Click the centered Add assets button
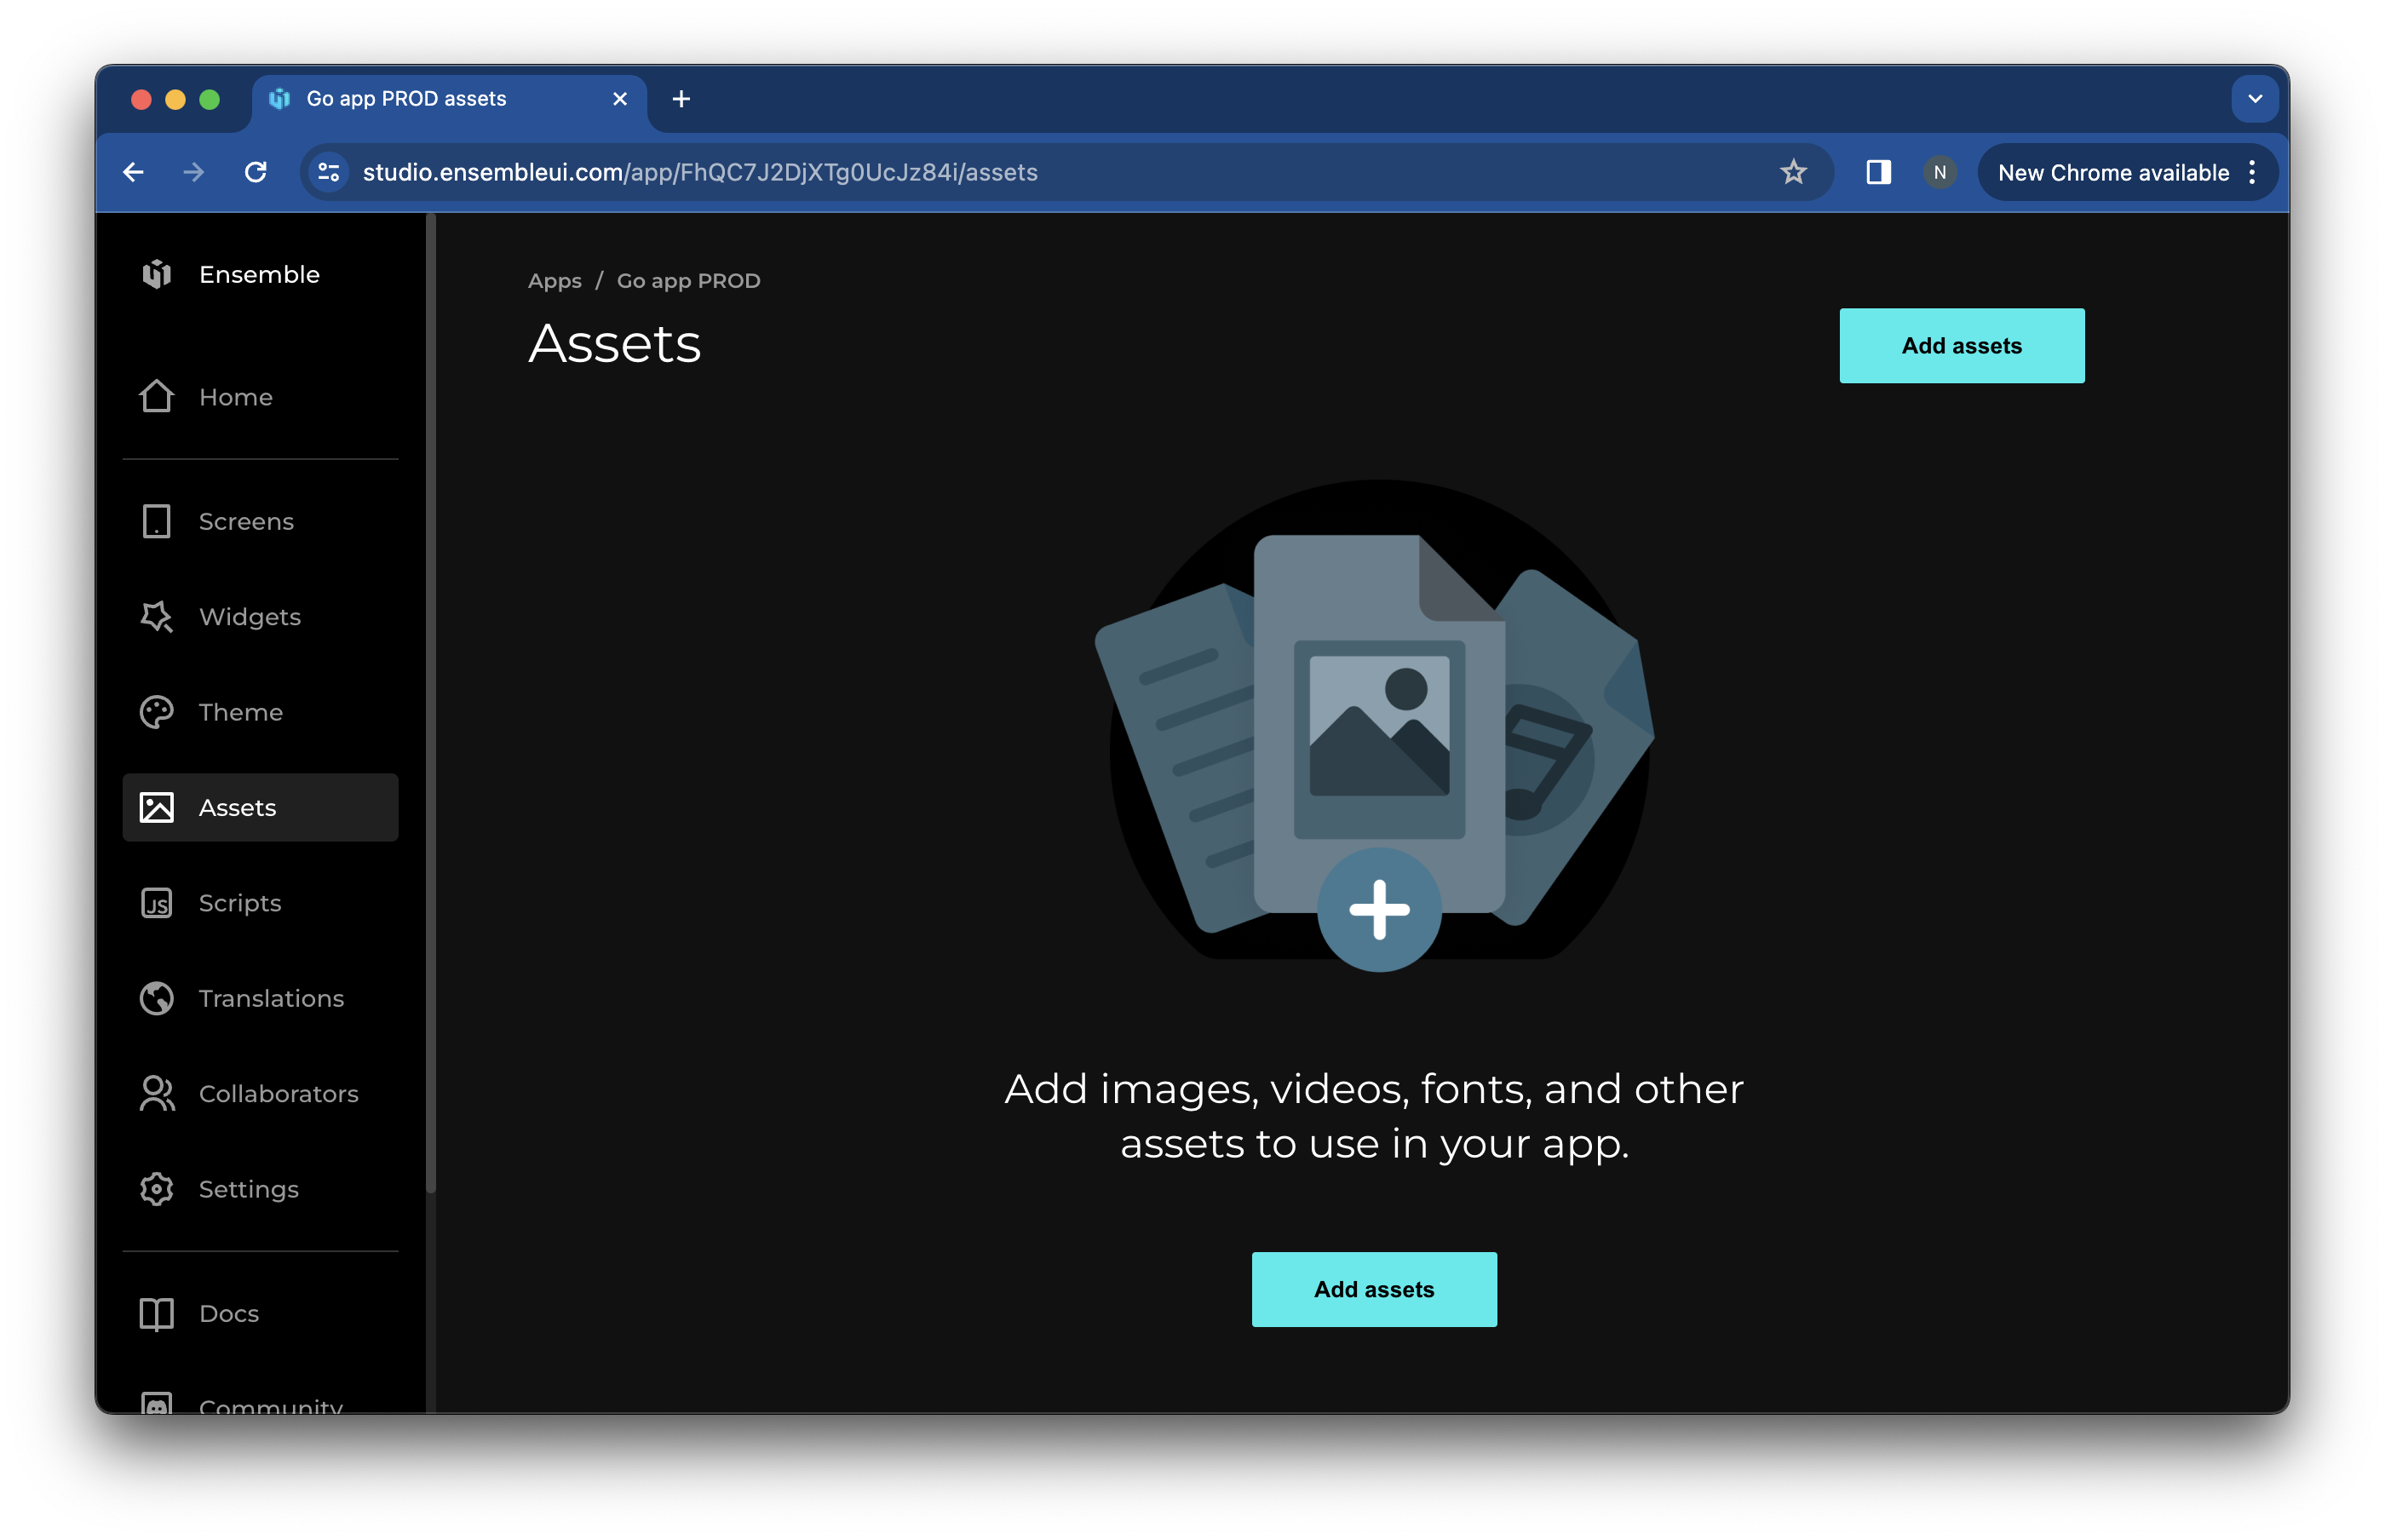Screen dimensions: 2385x1540 pos(1373,1289)
